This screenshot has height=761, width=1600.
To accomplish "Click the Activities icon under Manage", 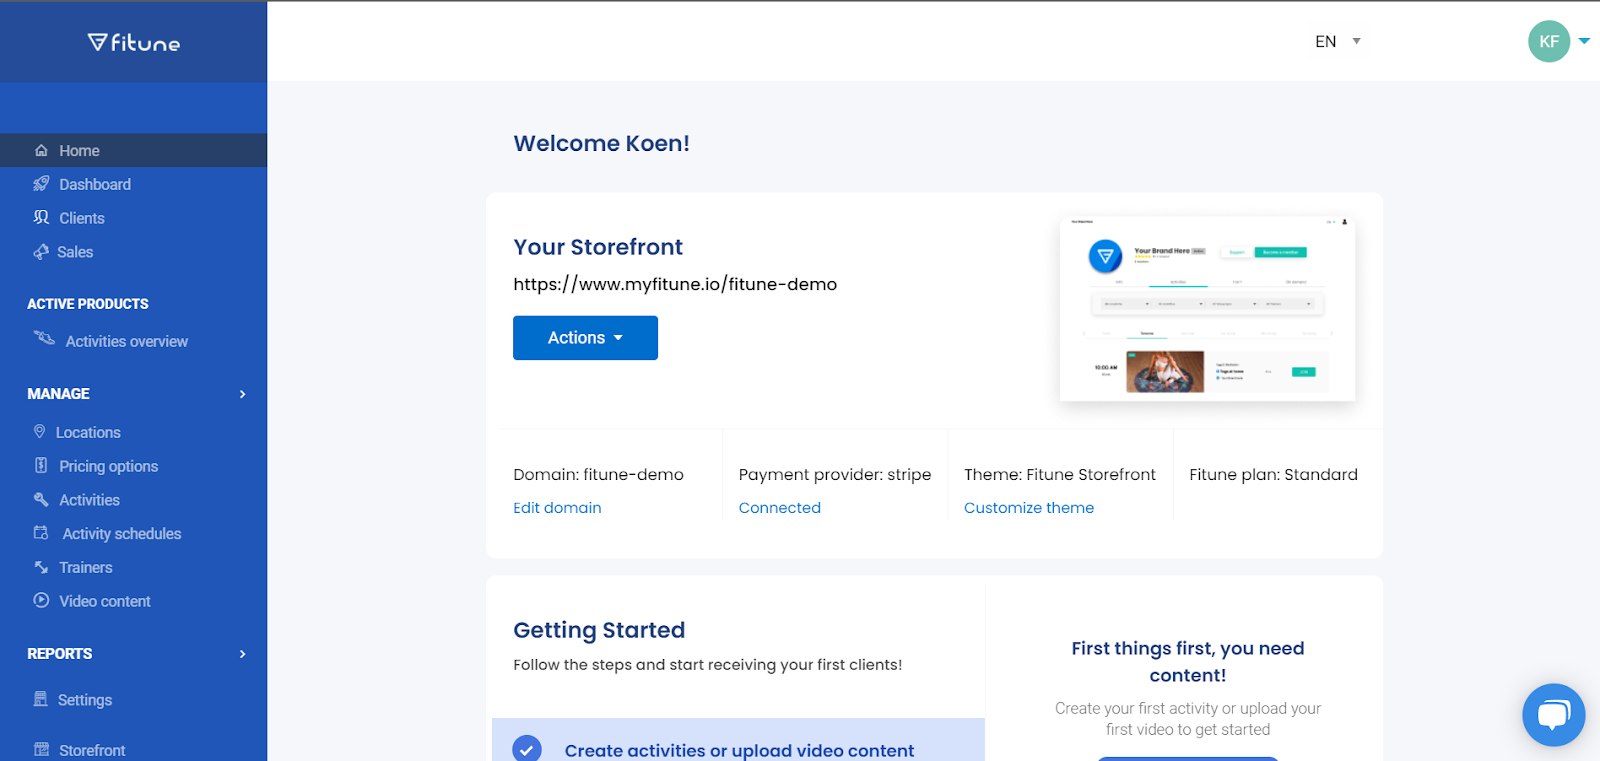I will (x=41, y=500).
